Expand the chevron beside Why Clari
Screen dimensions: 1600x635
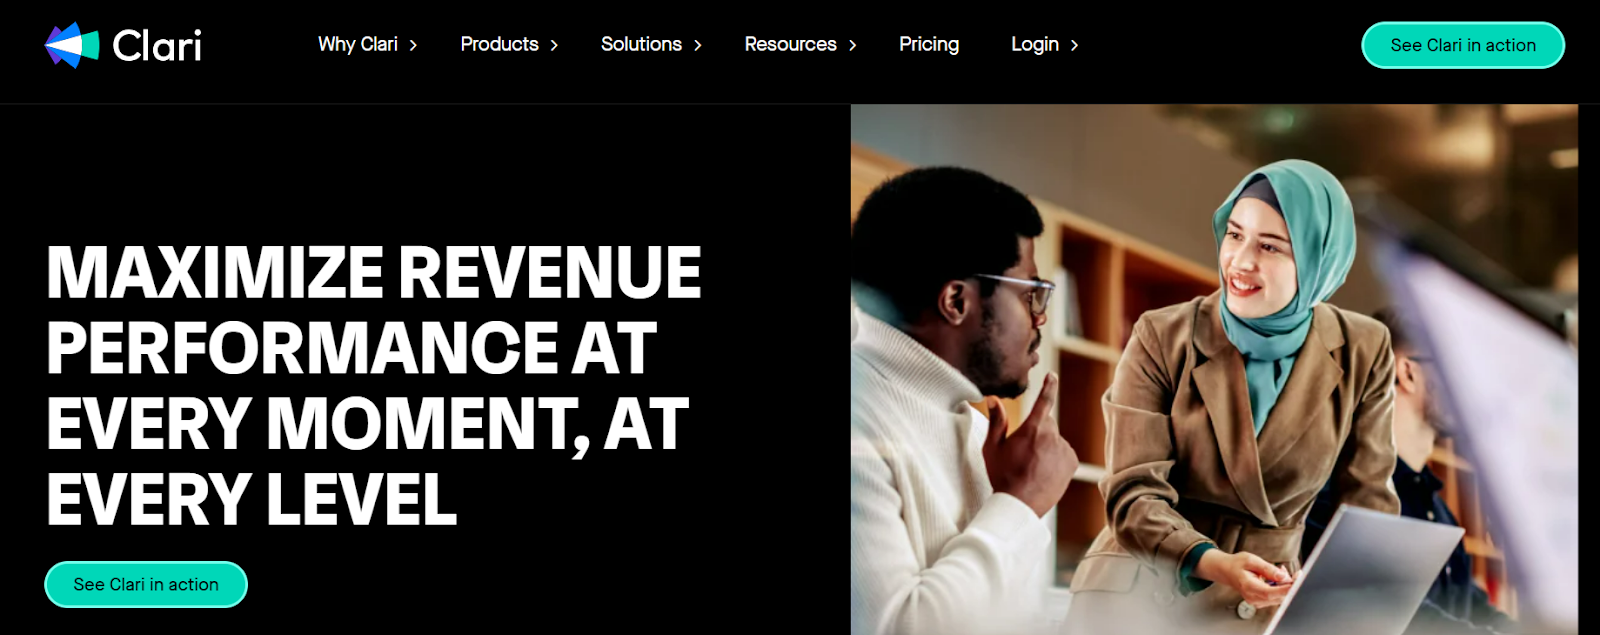(413, 45)
